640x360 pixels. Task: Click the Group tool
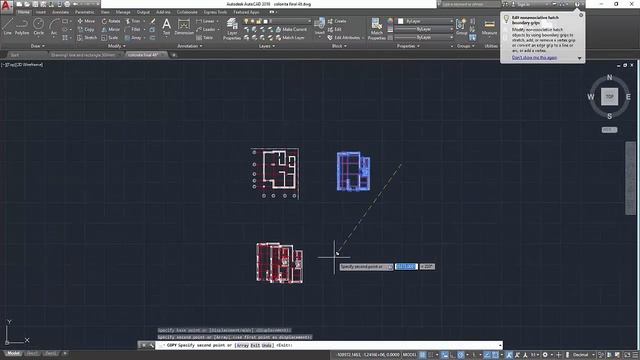coord(462,27)
